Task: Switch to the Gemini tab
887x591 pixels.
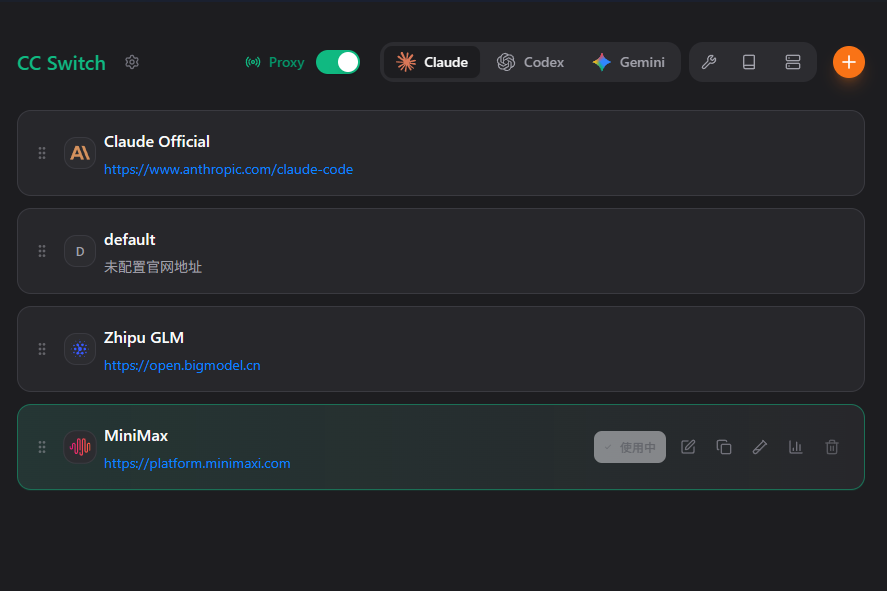Action: coord(628,62)
